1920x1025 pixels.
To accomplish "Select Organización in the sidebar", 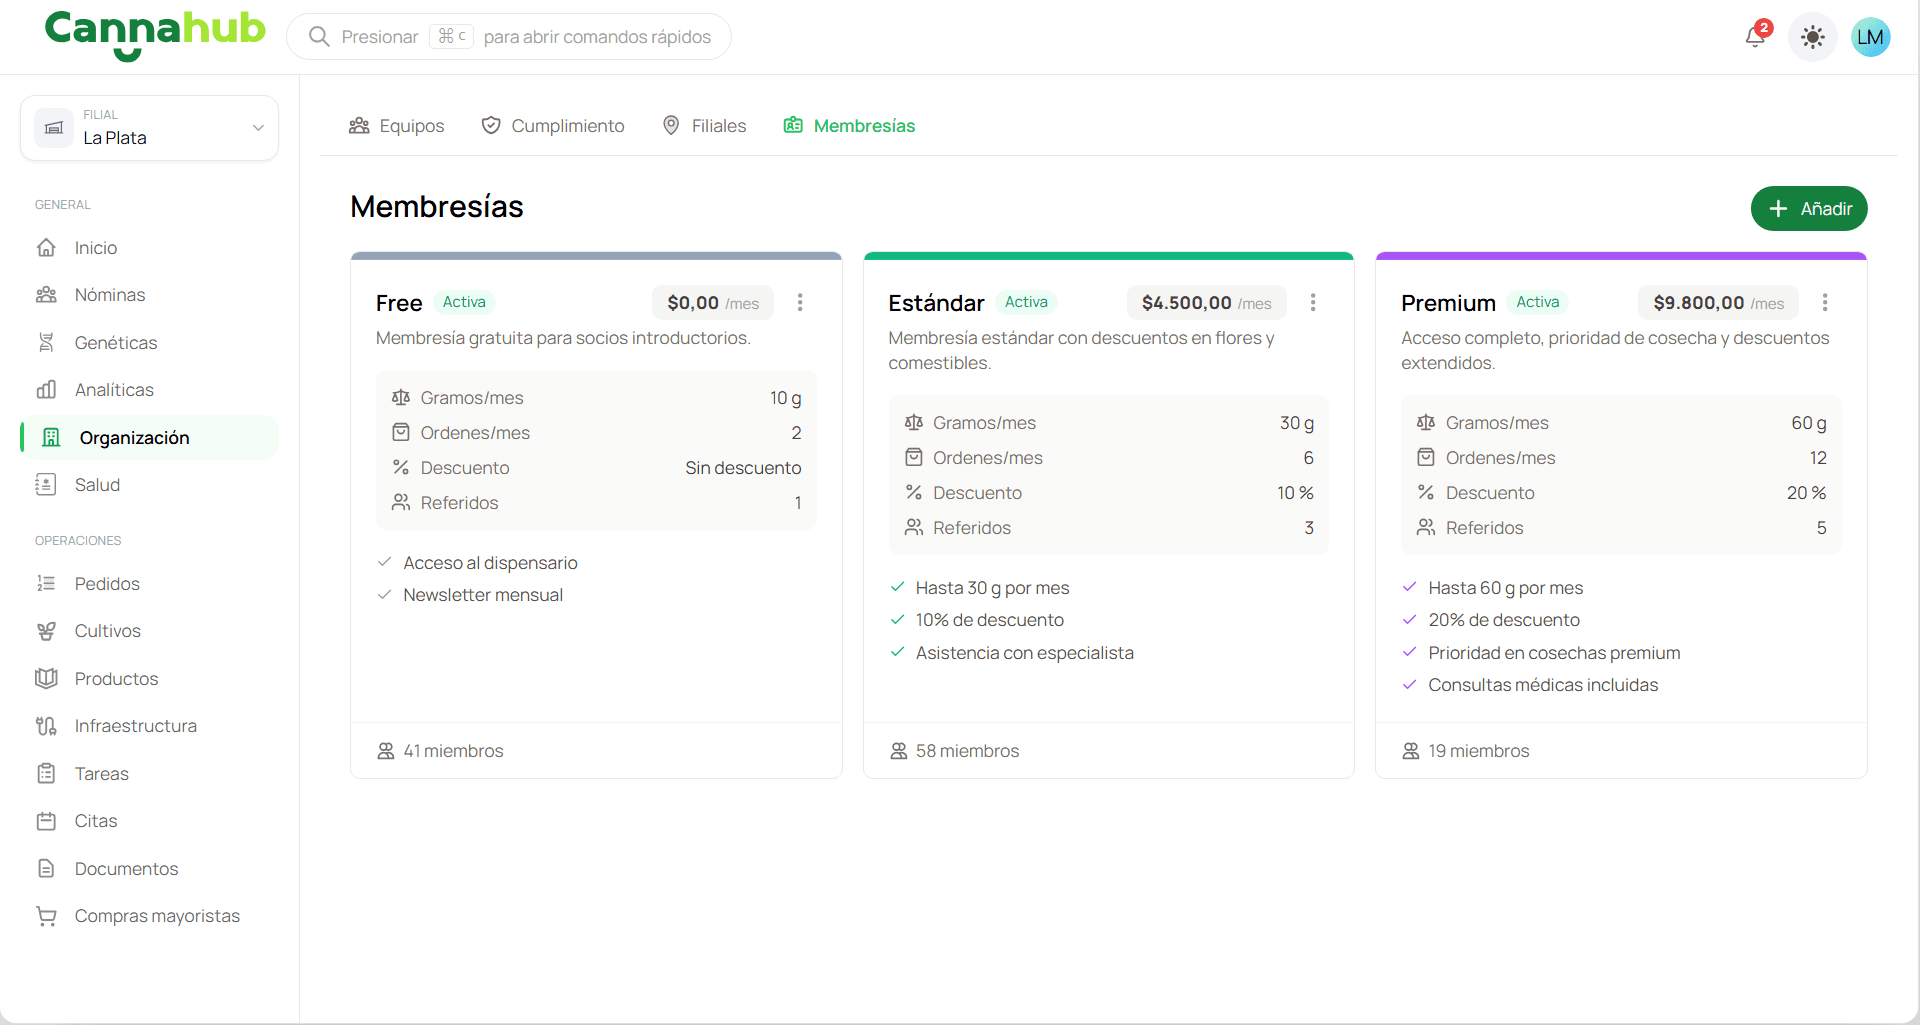I will coord(149,438).
